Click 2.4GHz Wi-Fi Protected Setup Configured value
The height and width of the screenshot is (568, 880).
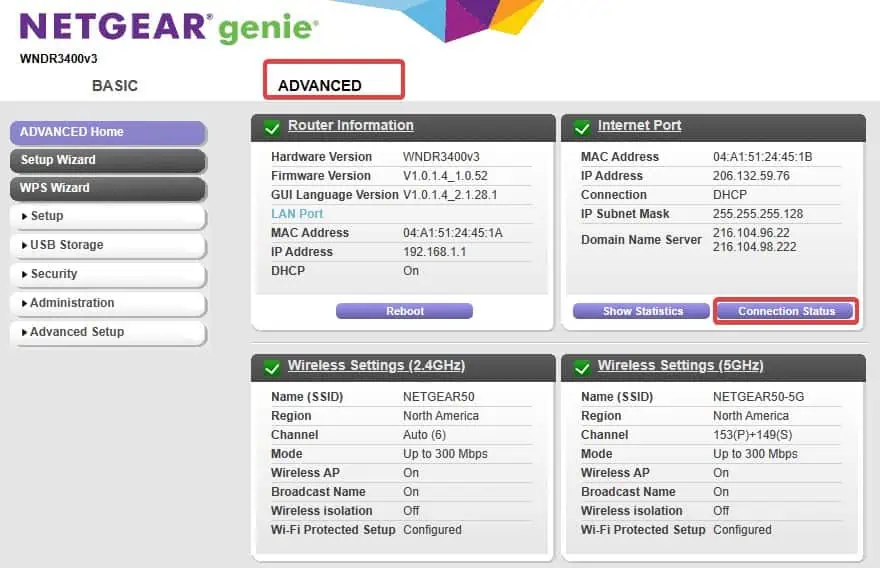432,530
